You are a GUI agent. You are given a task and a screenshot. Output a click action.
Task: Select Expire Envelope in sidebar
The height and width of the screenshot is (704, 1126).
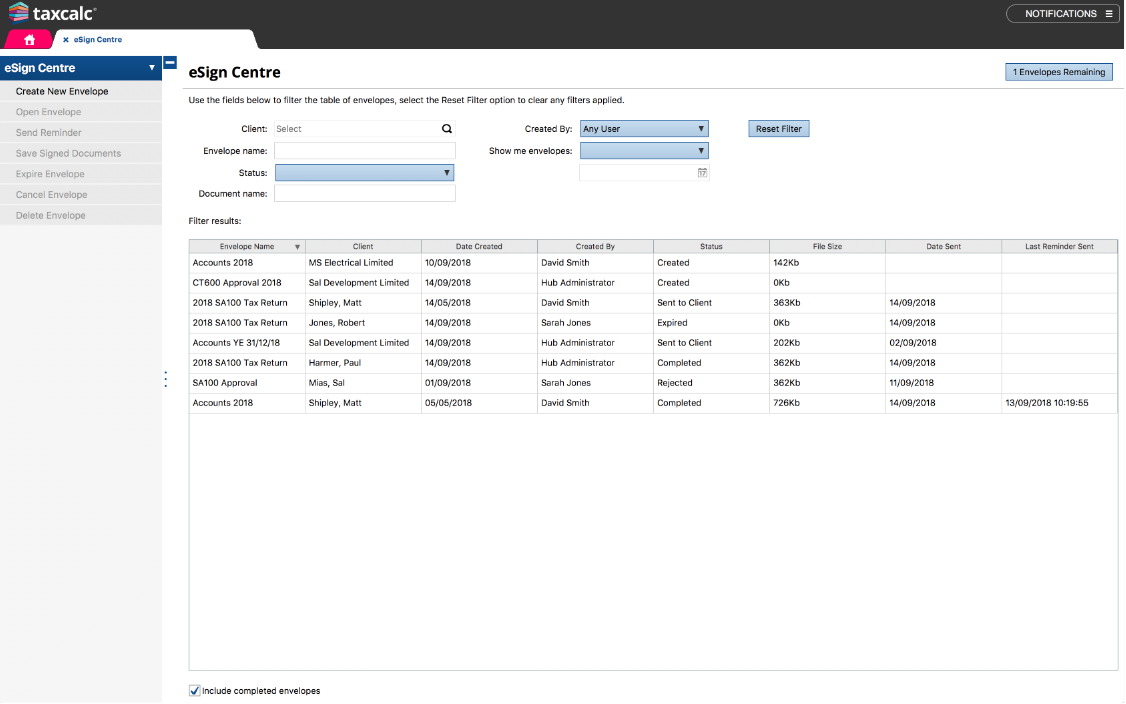[81, 174]
